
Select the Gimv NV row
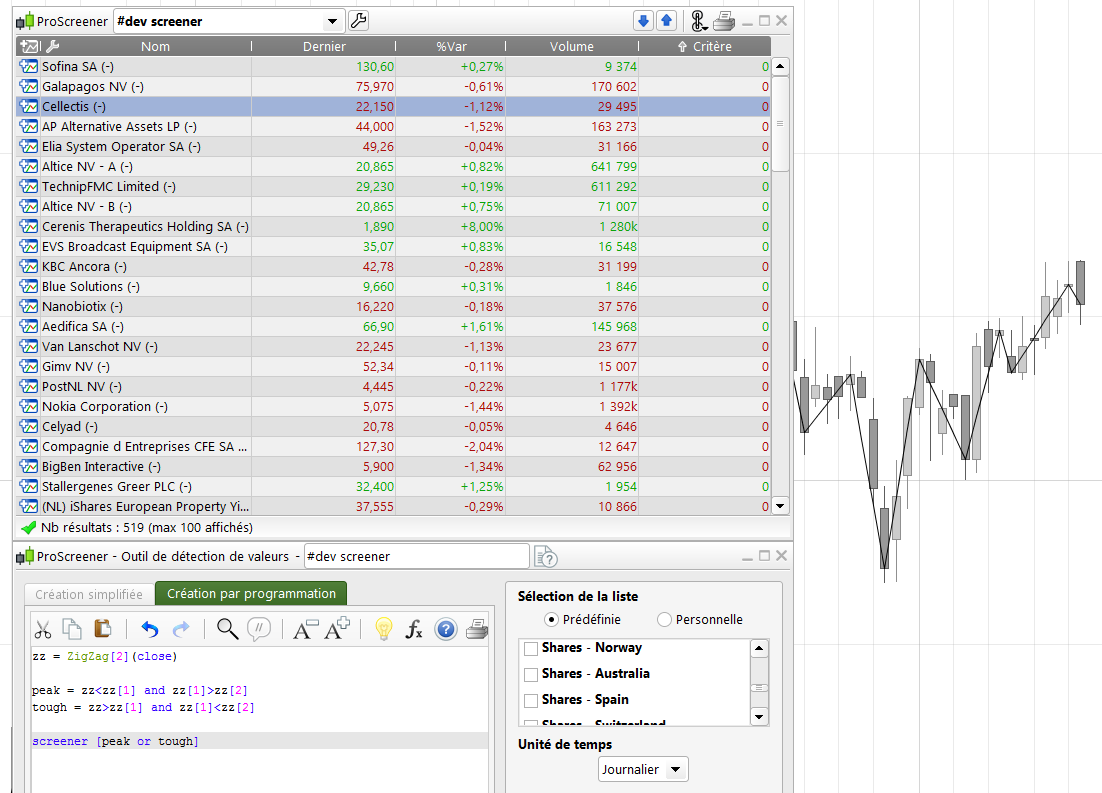pos(394,366)
